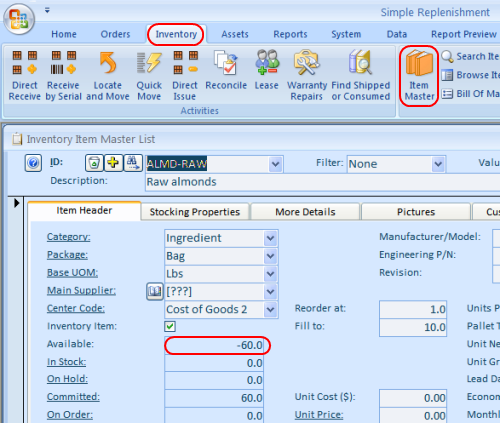500x423 pixels.
Task: Expand the Center Code dropdown
Action: 270,310
